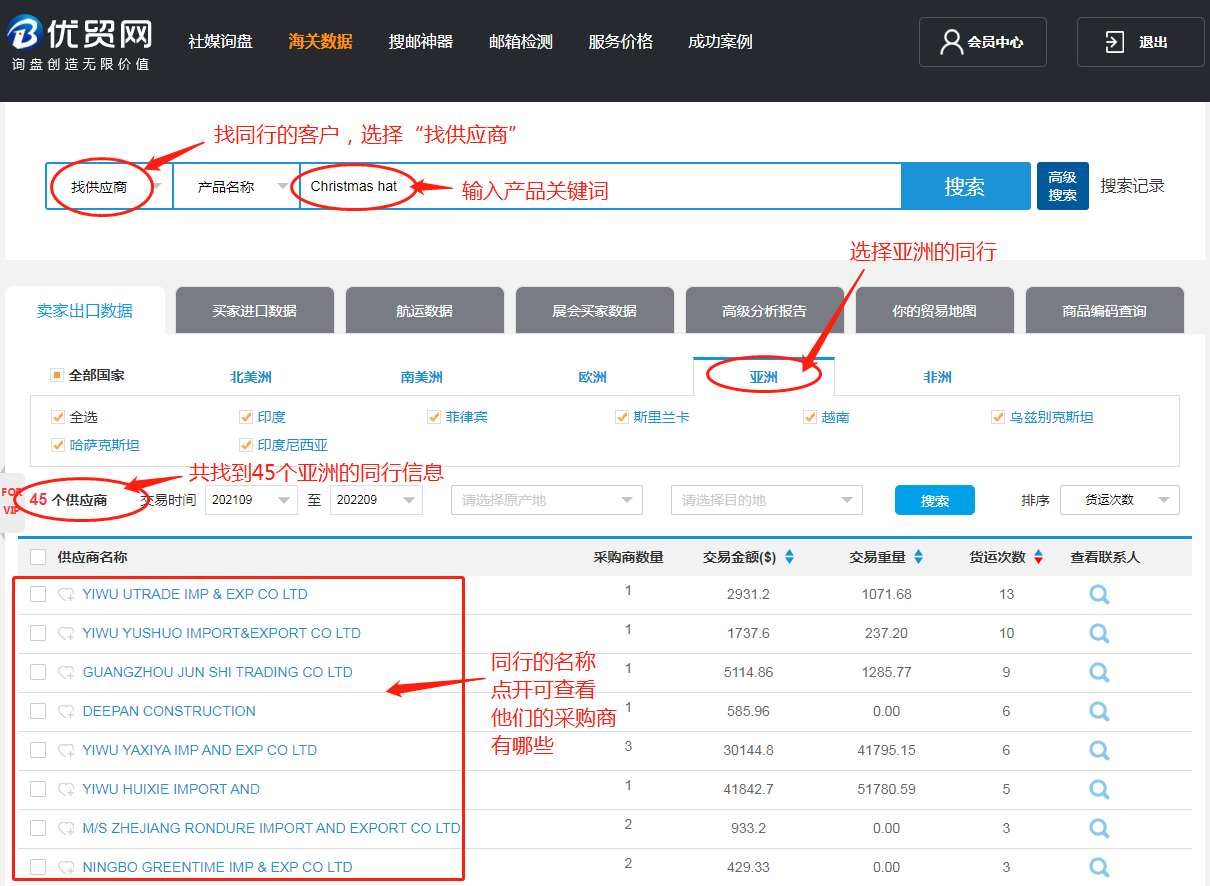
Task: Sort by 交易重量 column arrow icon
Action: click(x=918, y=557)
